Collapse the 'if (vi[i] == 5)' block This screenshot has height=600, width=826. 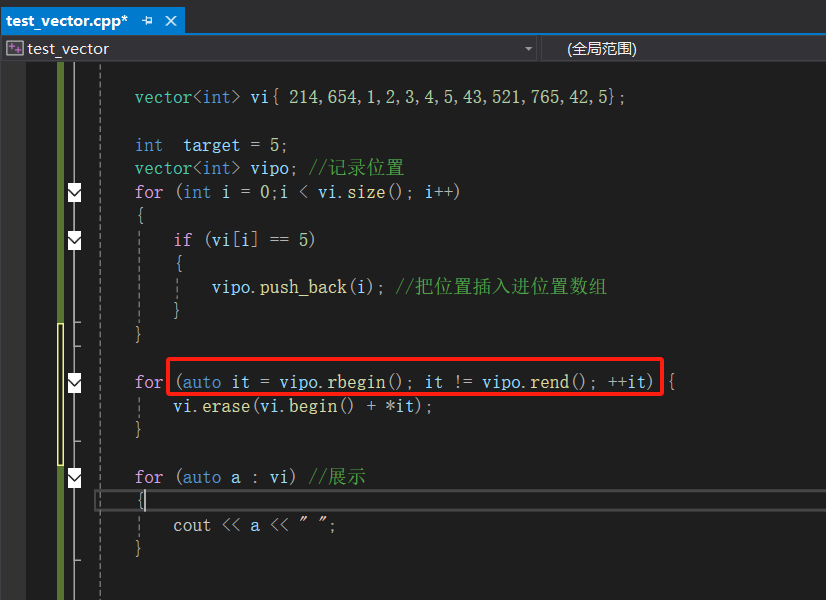coord(75,240)
